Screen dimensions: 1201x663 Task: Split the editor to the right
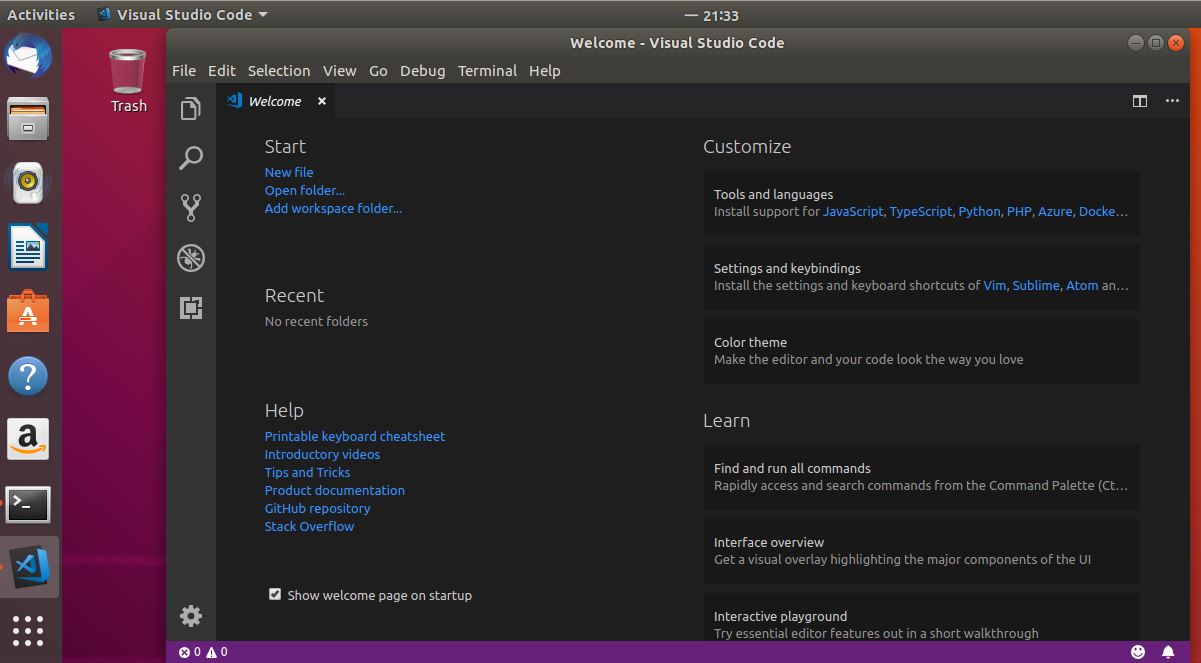(x=1139, y=101)
